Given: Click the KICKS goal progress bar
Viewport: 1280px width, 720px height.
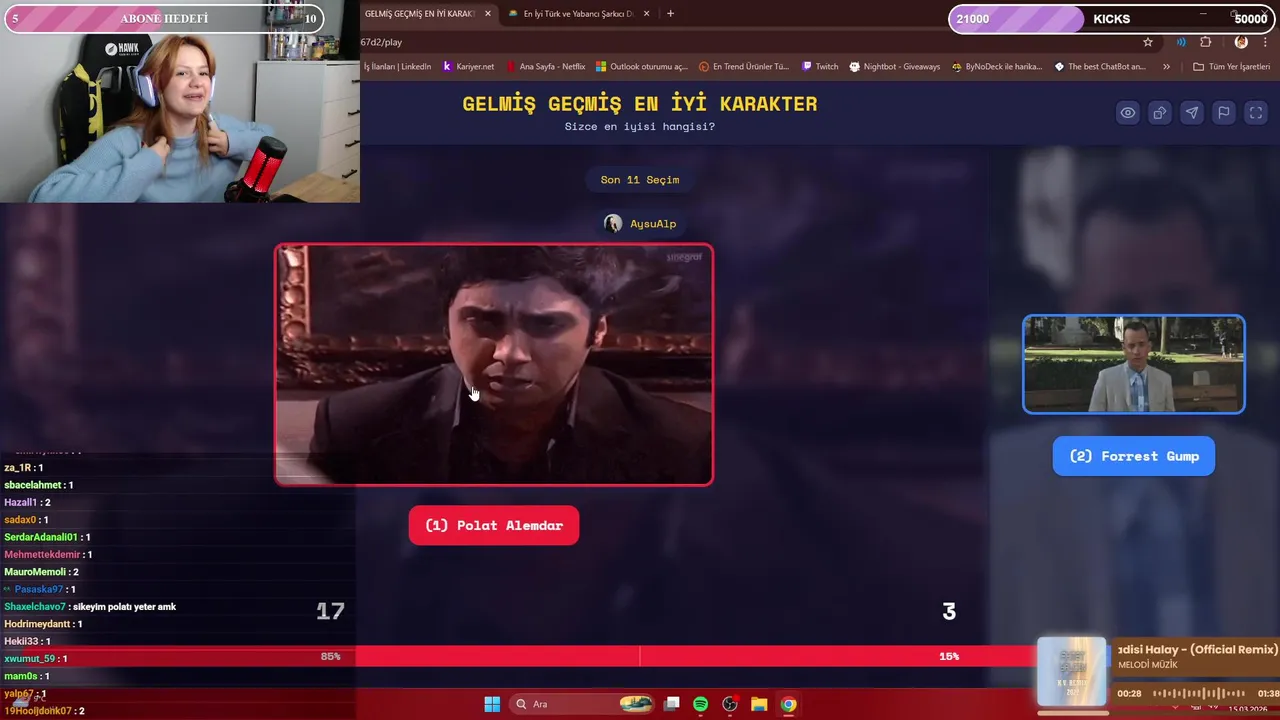Looking at the screenshot, I should coord(1111,19).
